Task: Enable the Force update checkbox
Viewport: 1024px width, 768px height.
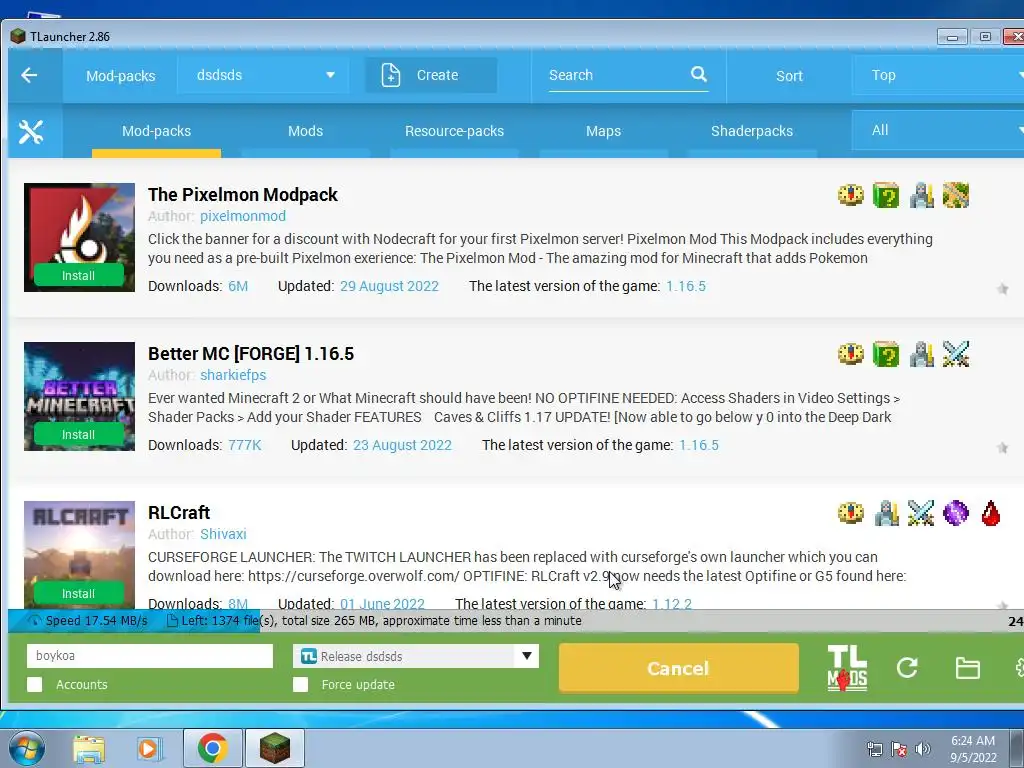Action: [300, 684]
